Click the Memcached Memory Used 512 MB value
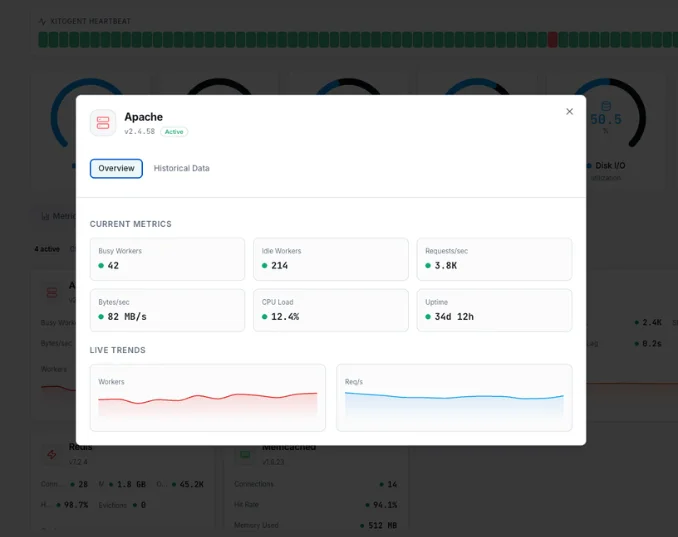The image size is (678, 537). coord(382,525)
